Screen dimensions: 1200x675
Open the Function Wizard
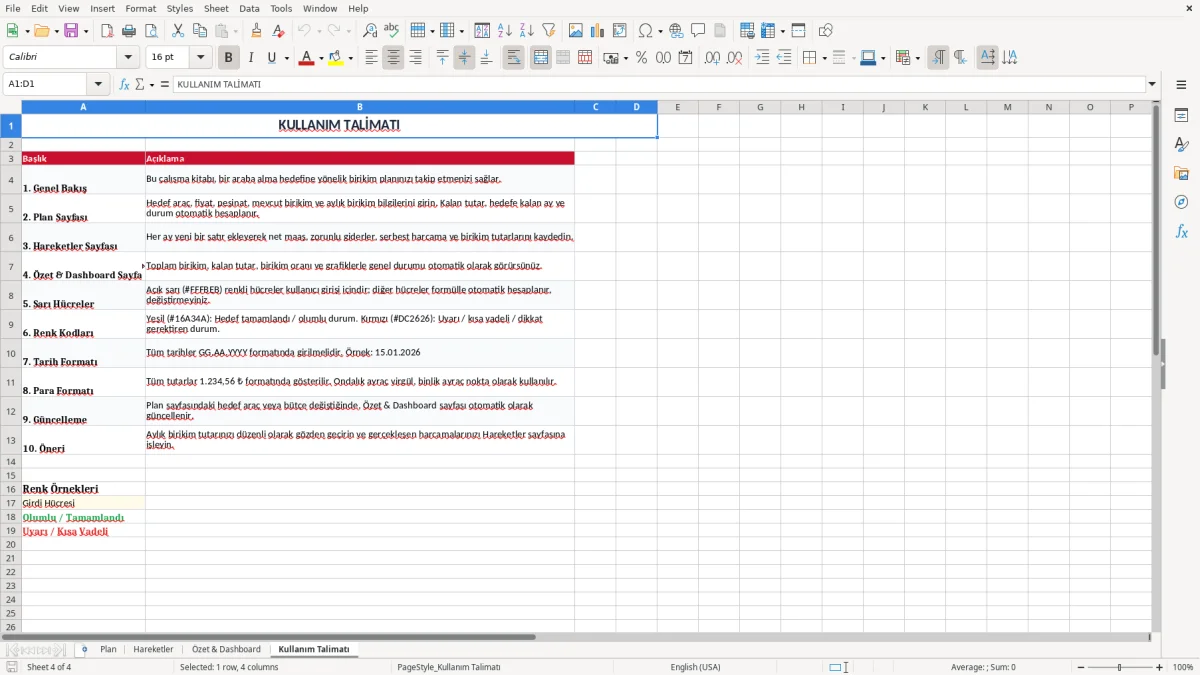point(125,84)
